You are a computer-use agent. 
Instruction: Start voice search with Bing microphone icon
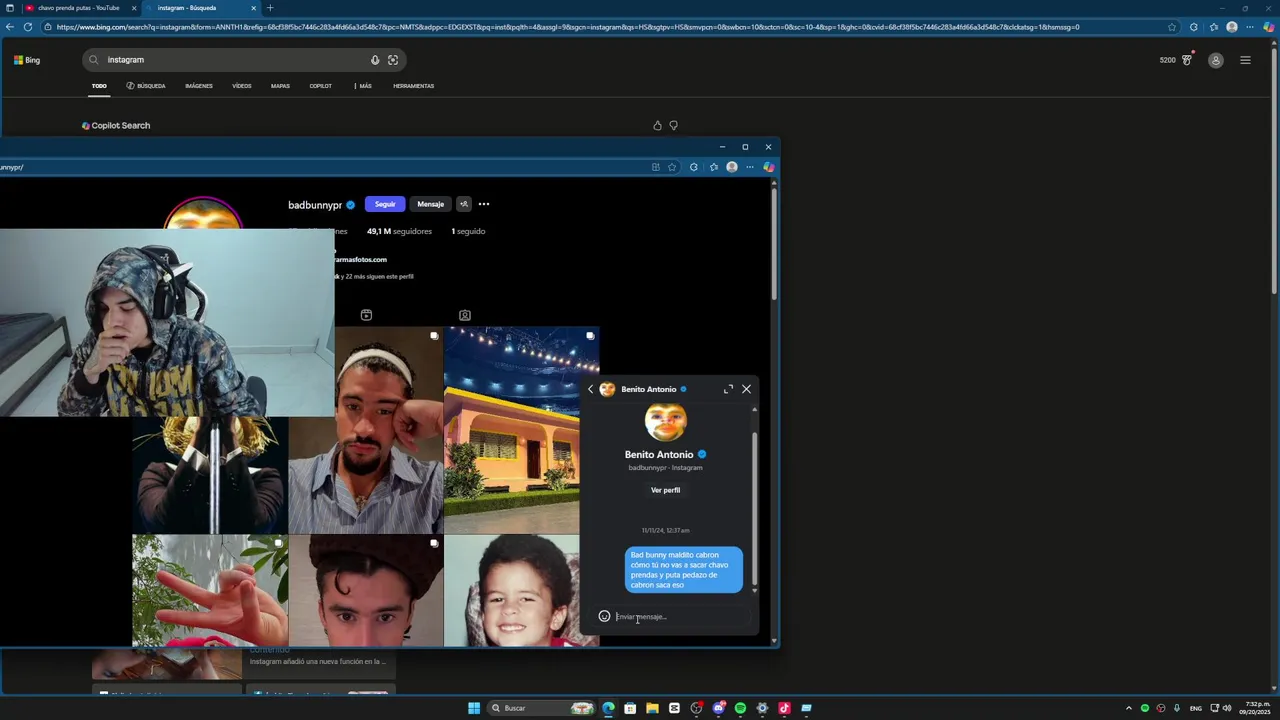click(375, 60)
